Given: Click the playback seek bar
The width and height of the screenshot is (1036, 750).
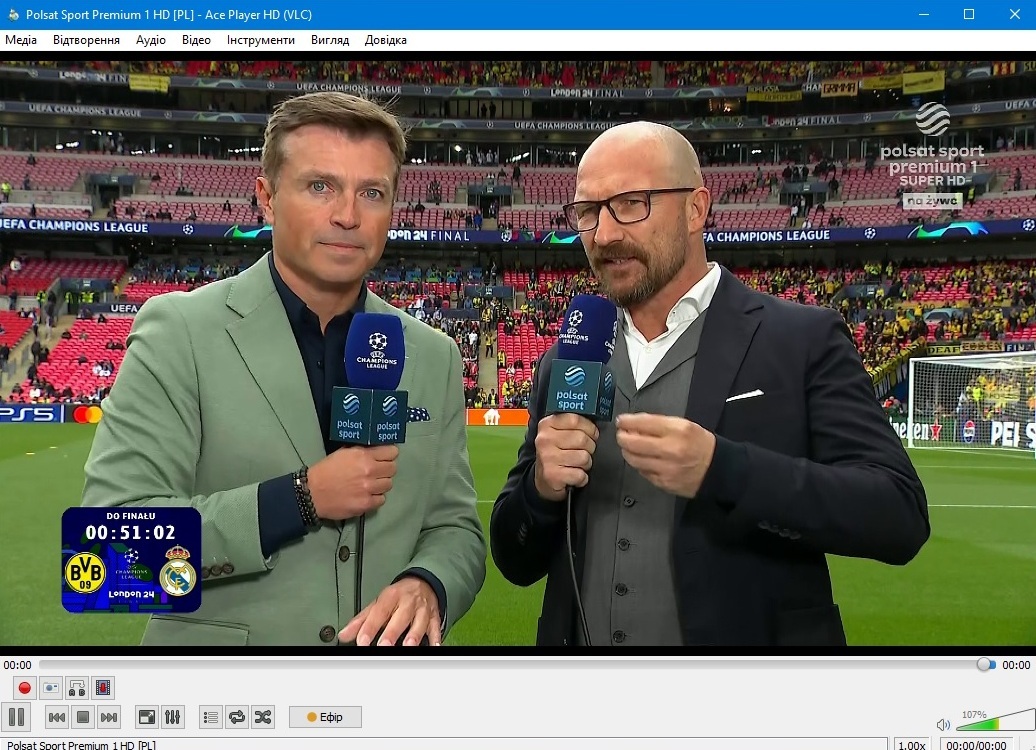Looking at the screenshot, I should coord(517,665).
